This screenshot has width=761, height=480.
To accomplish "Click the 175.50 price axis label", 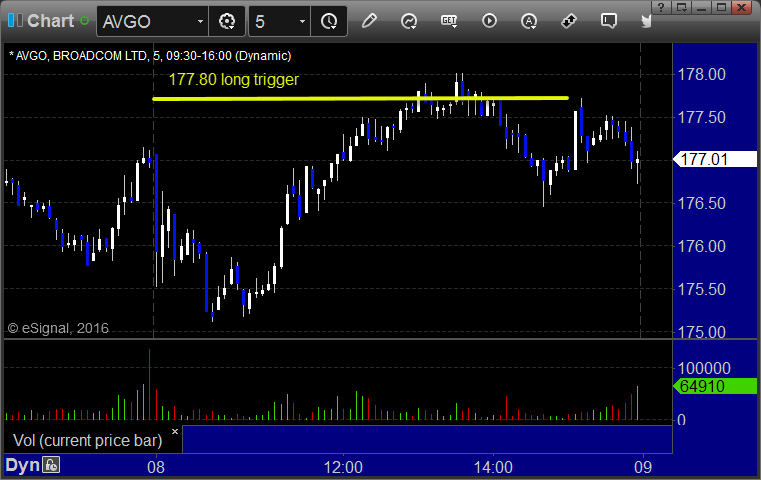I will (x=701, y=289).
